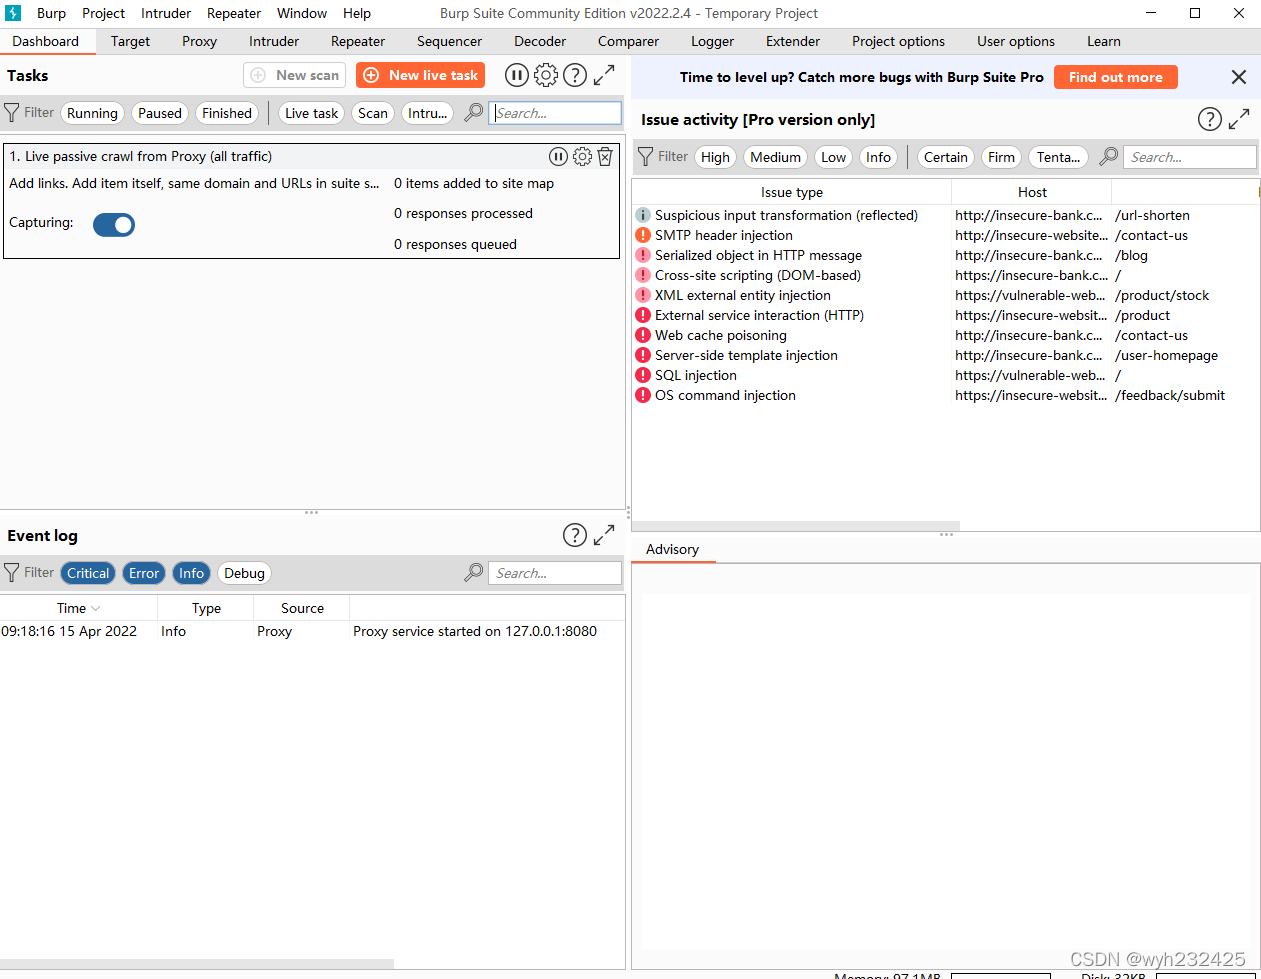1261x979 pixels.
Task: Toggle the Finished tasks filter
Action: (x=227, y=113)
